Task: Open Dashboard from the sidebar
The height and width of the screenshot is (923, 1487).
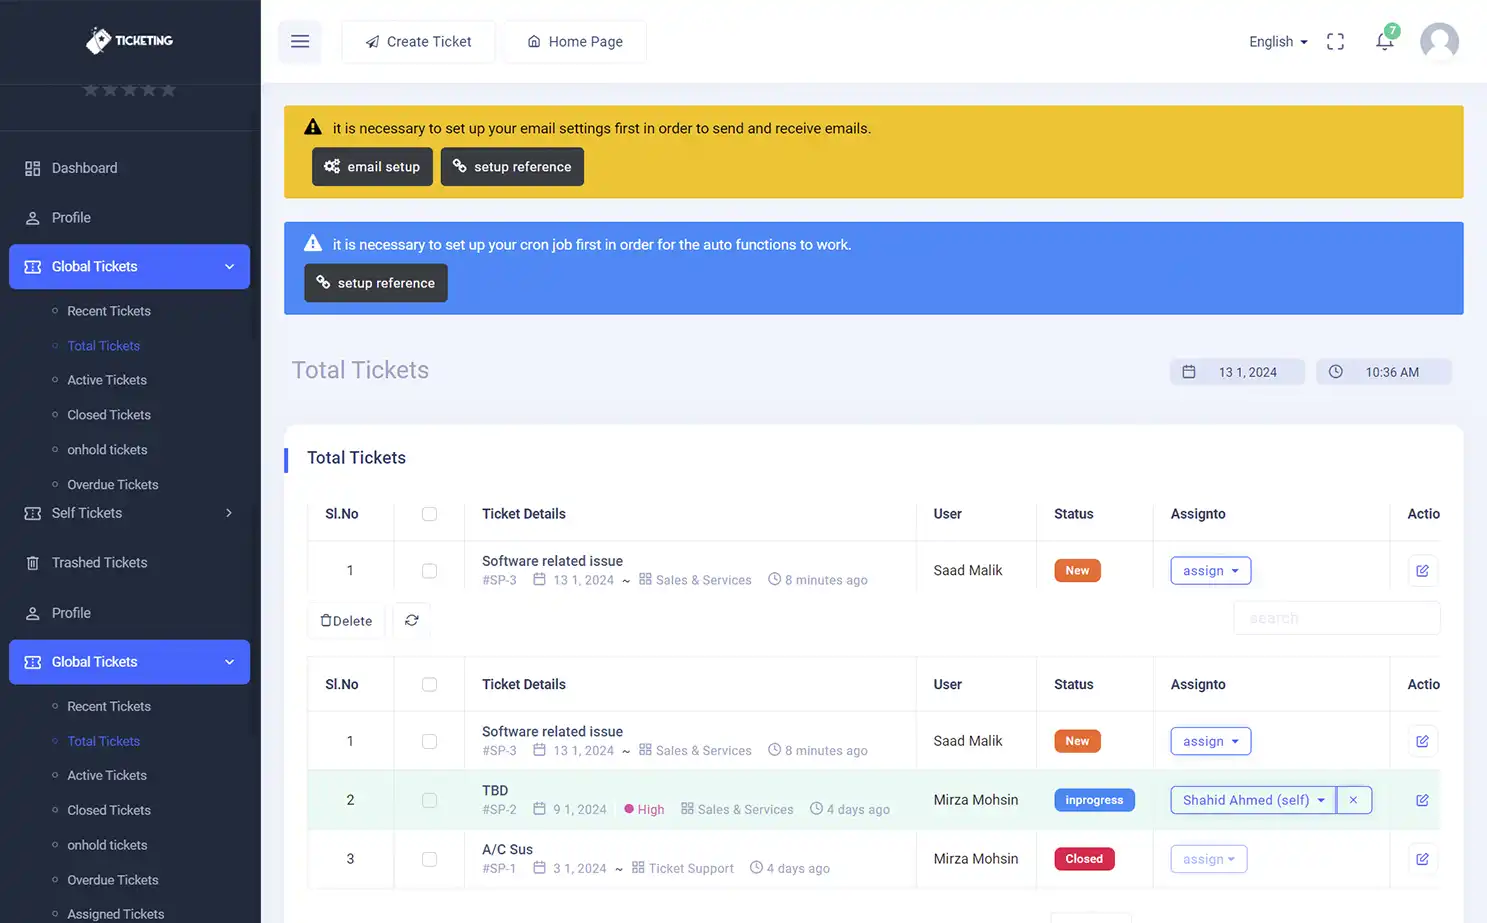Action: click(84, 168)
